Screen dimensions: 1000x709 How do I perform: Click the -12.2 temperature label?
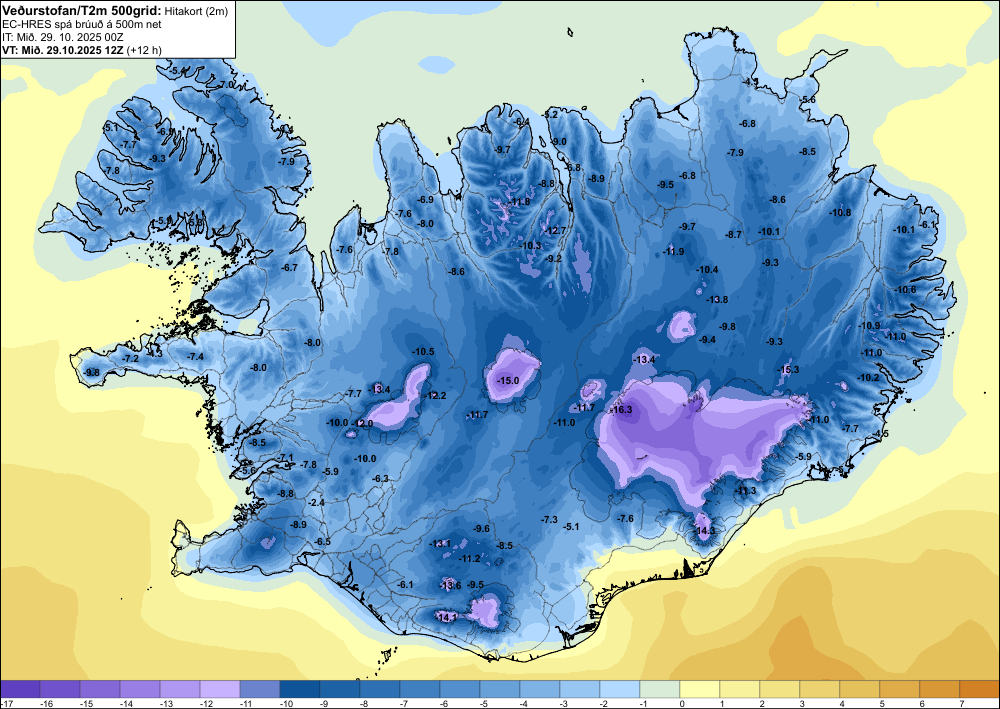pos(436,395)
